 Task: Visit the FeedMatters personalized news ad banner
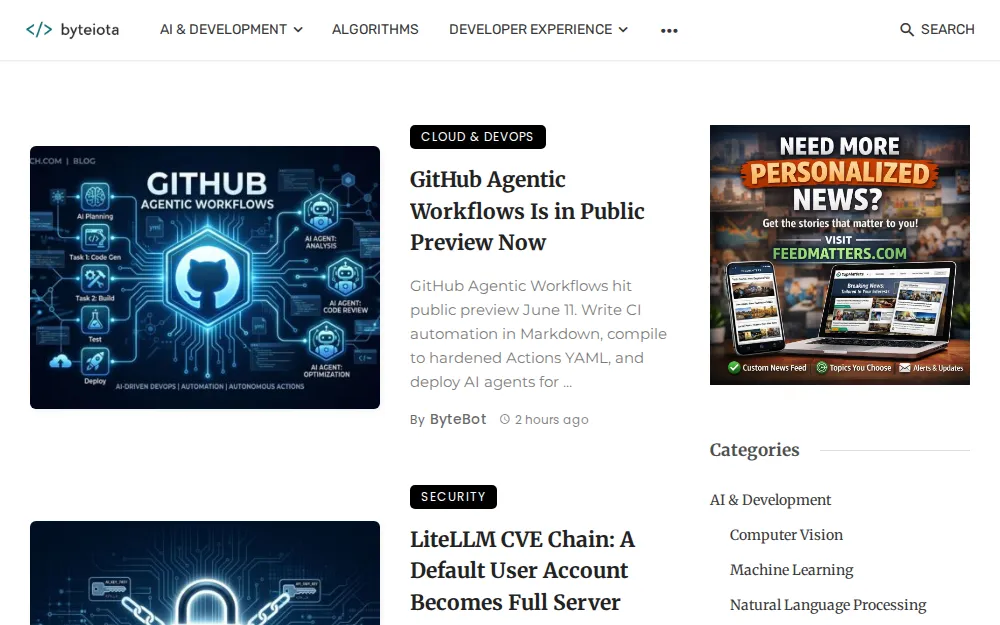coord(840,255)
